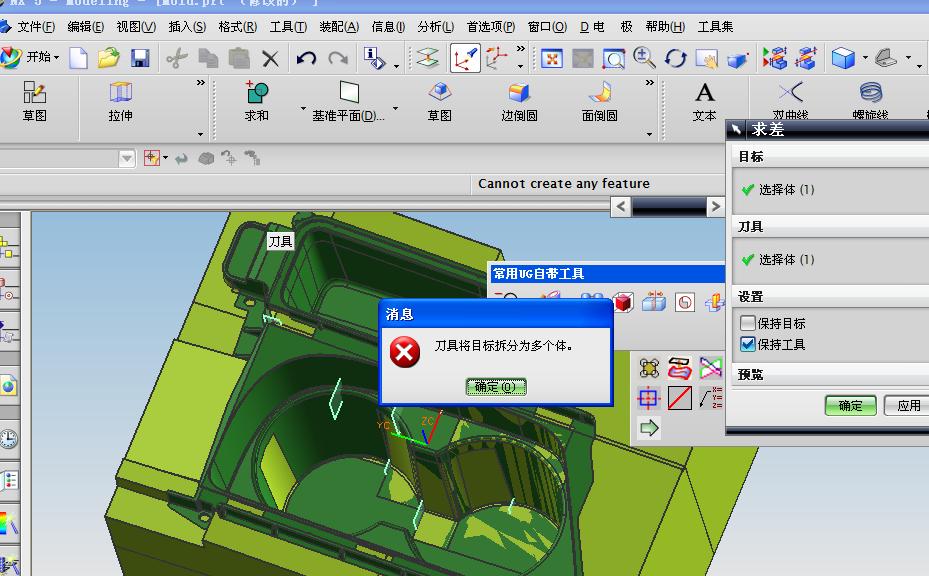Click the red cube in 常用UG自带工具
929x576 pixels.
623,303
